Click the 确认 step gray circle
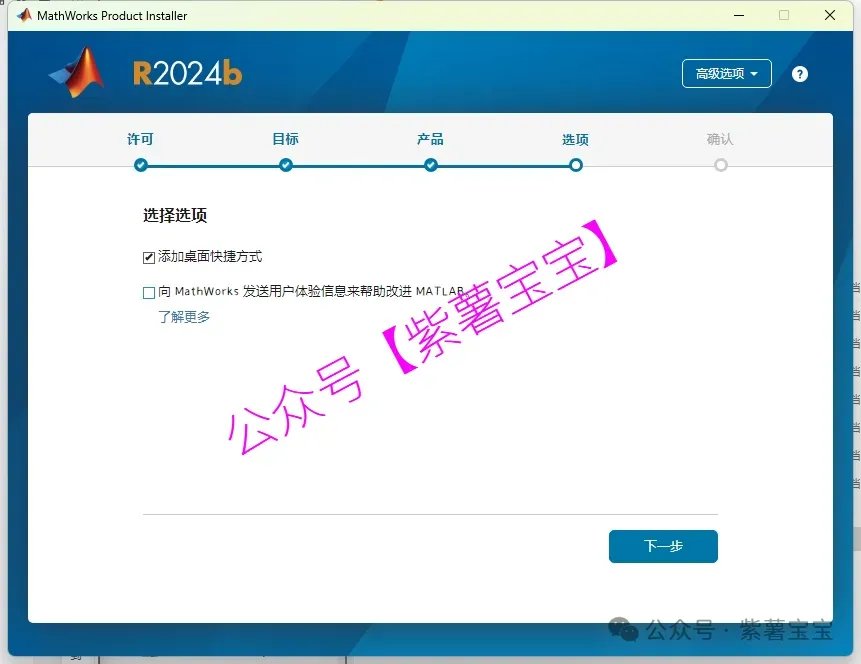Screen dimensions: 861x664 720,165
